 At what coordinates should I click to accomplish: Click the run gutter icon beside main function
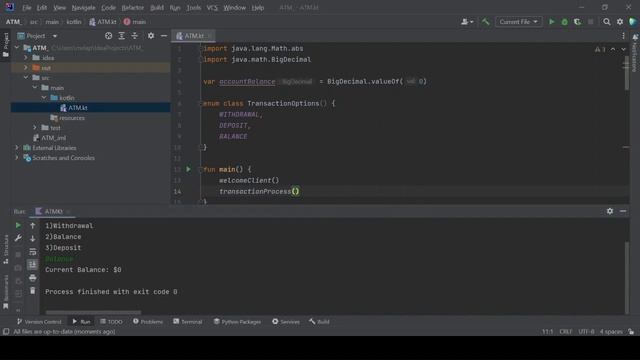click(x=188, y=169)
